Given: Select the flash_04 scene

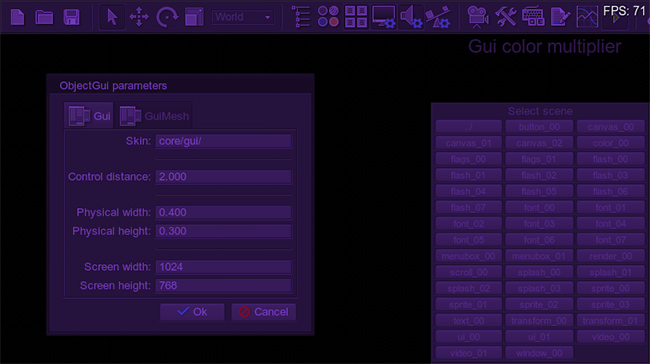Looking at the screenshot, I should 468,192.
